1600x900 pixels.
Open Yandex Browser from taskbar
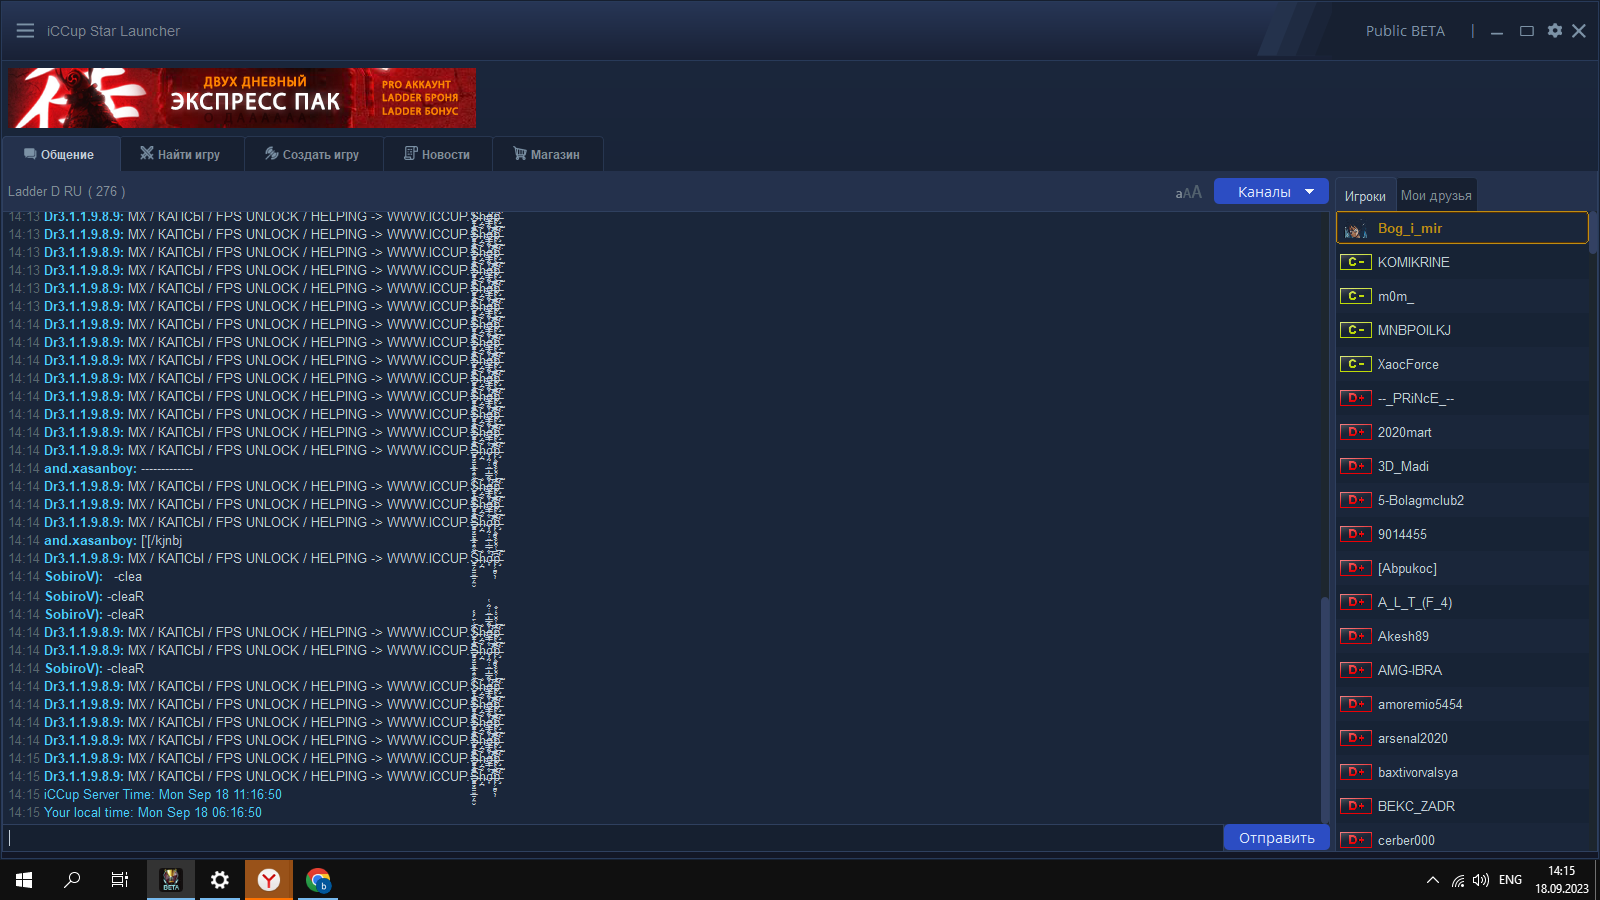(269, 880)
